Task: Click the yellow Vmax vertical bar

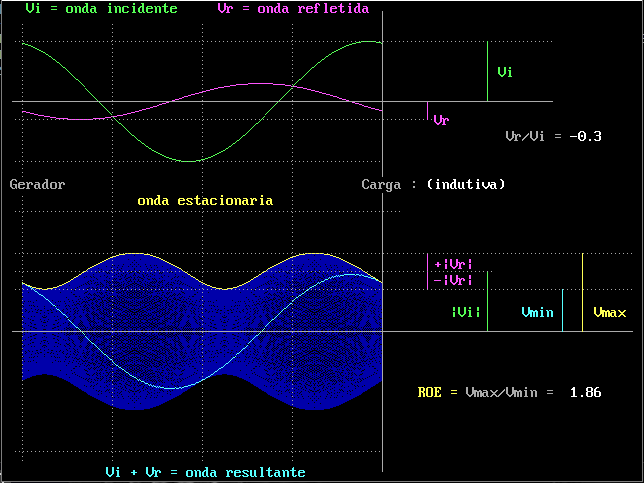Action: [x=582, y=292]
